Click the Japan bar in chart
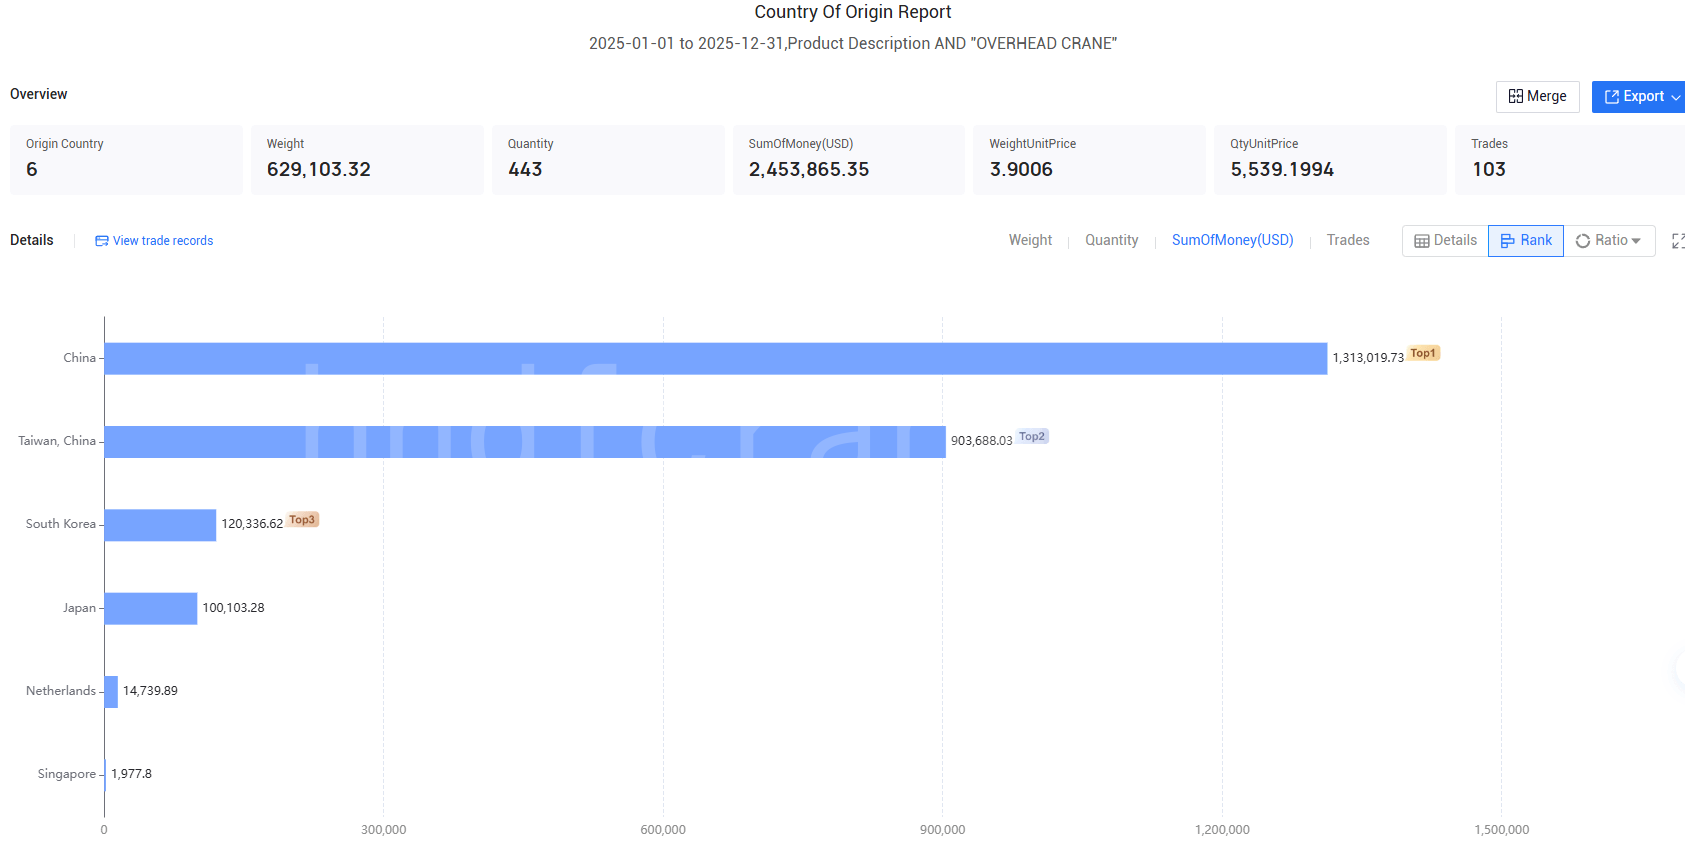 (x=151, y=608)
